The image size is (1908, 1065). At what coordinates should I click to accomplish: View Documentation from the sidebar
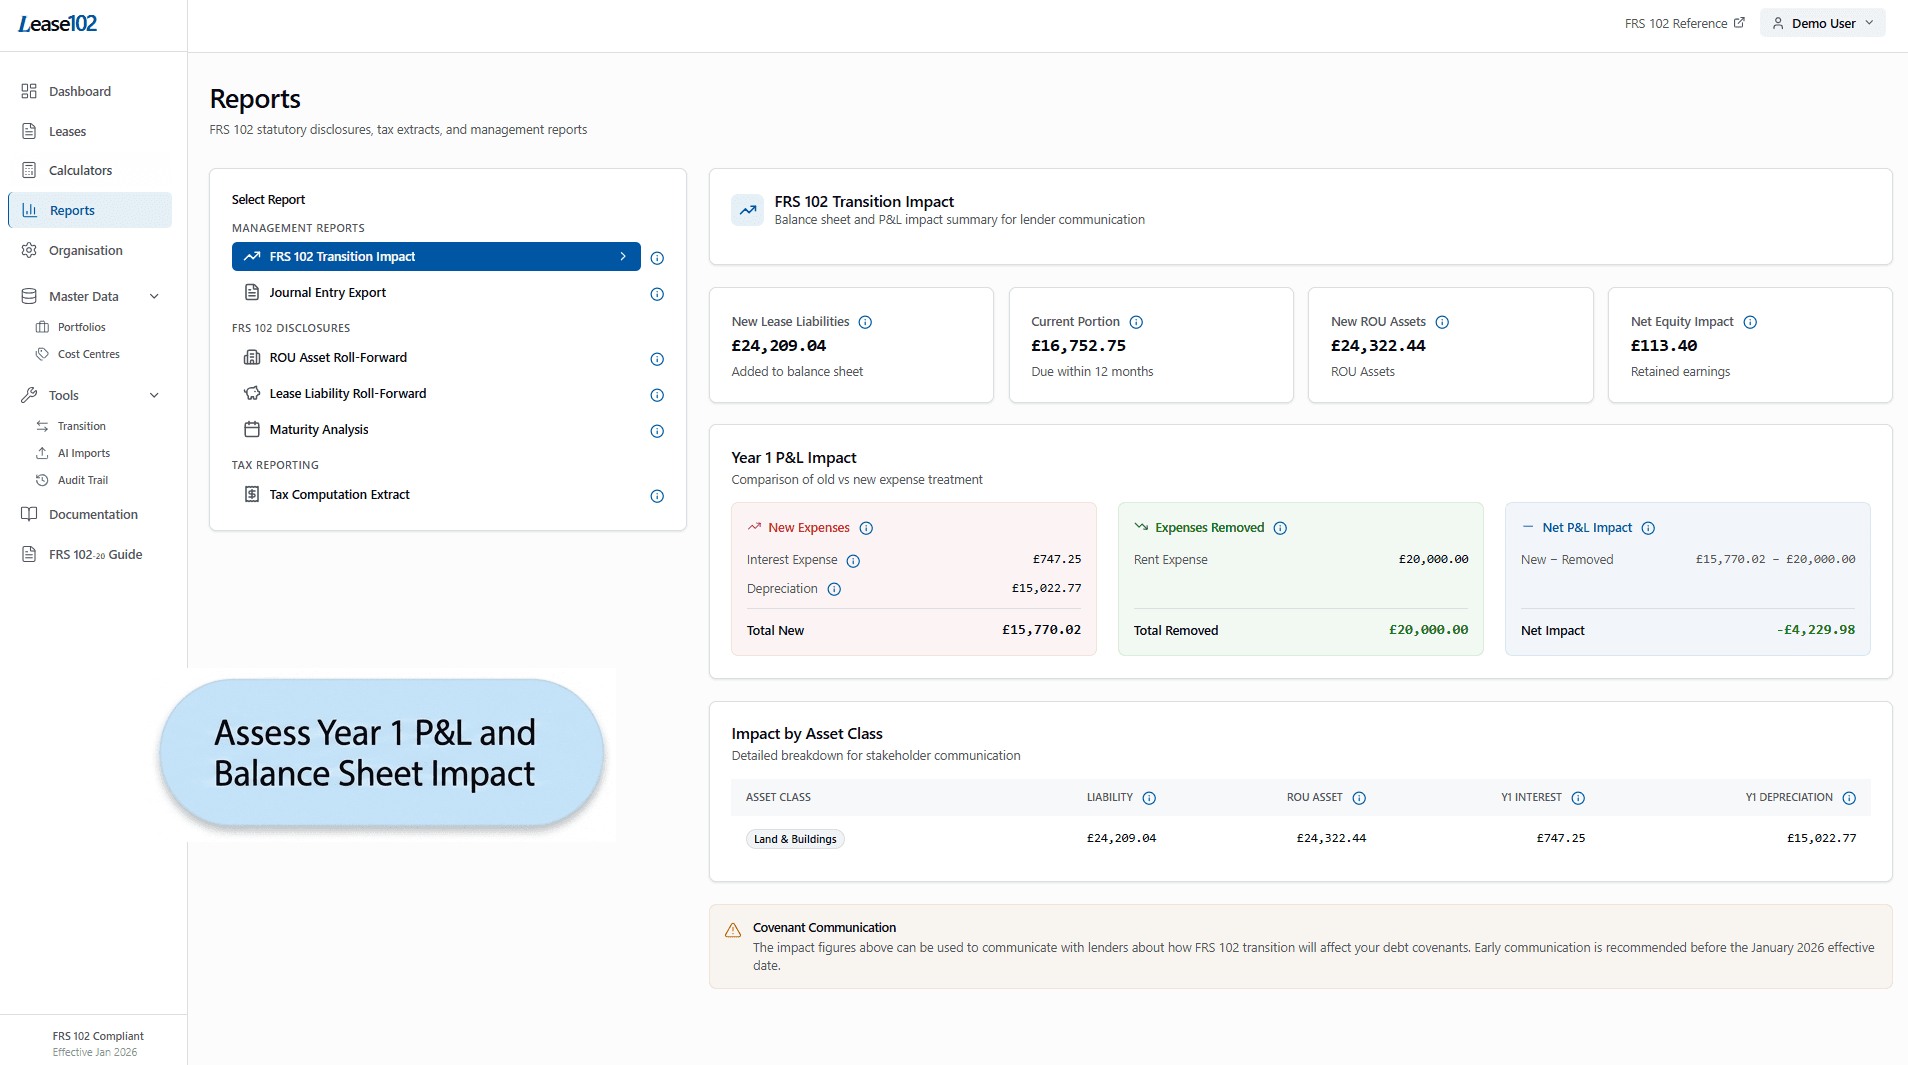pyautogui.click(x=92, y=514)
